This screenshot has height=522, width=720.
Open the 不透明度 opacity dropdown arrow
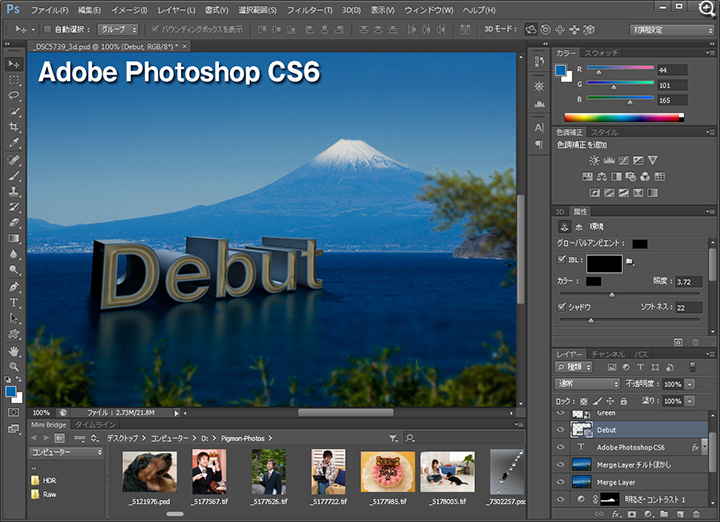[x=690, y=384]
